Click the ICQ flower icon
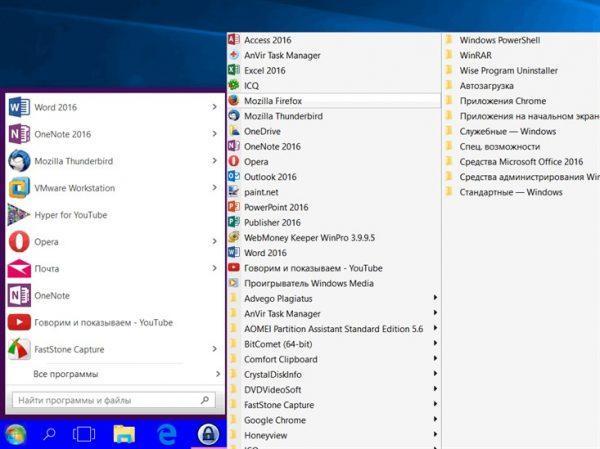This screenshot has width=600, height=449. [x=234, y=85]
